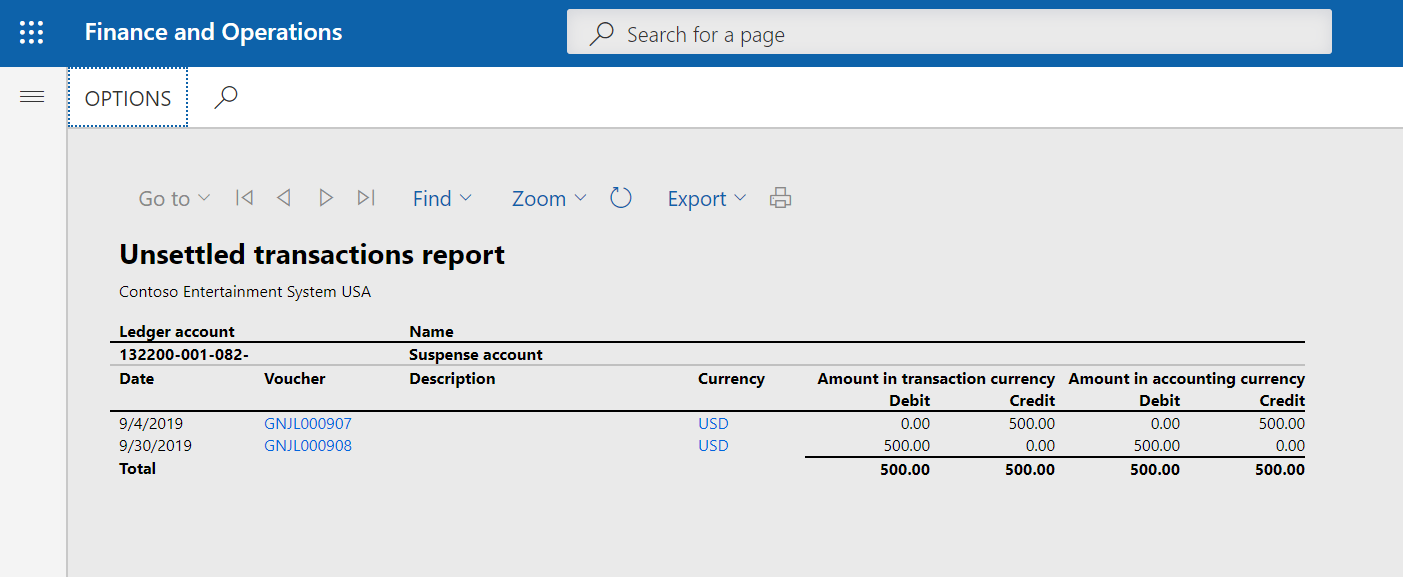
Task: Open the Go to dropdown
Action: [174, 199]
